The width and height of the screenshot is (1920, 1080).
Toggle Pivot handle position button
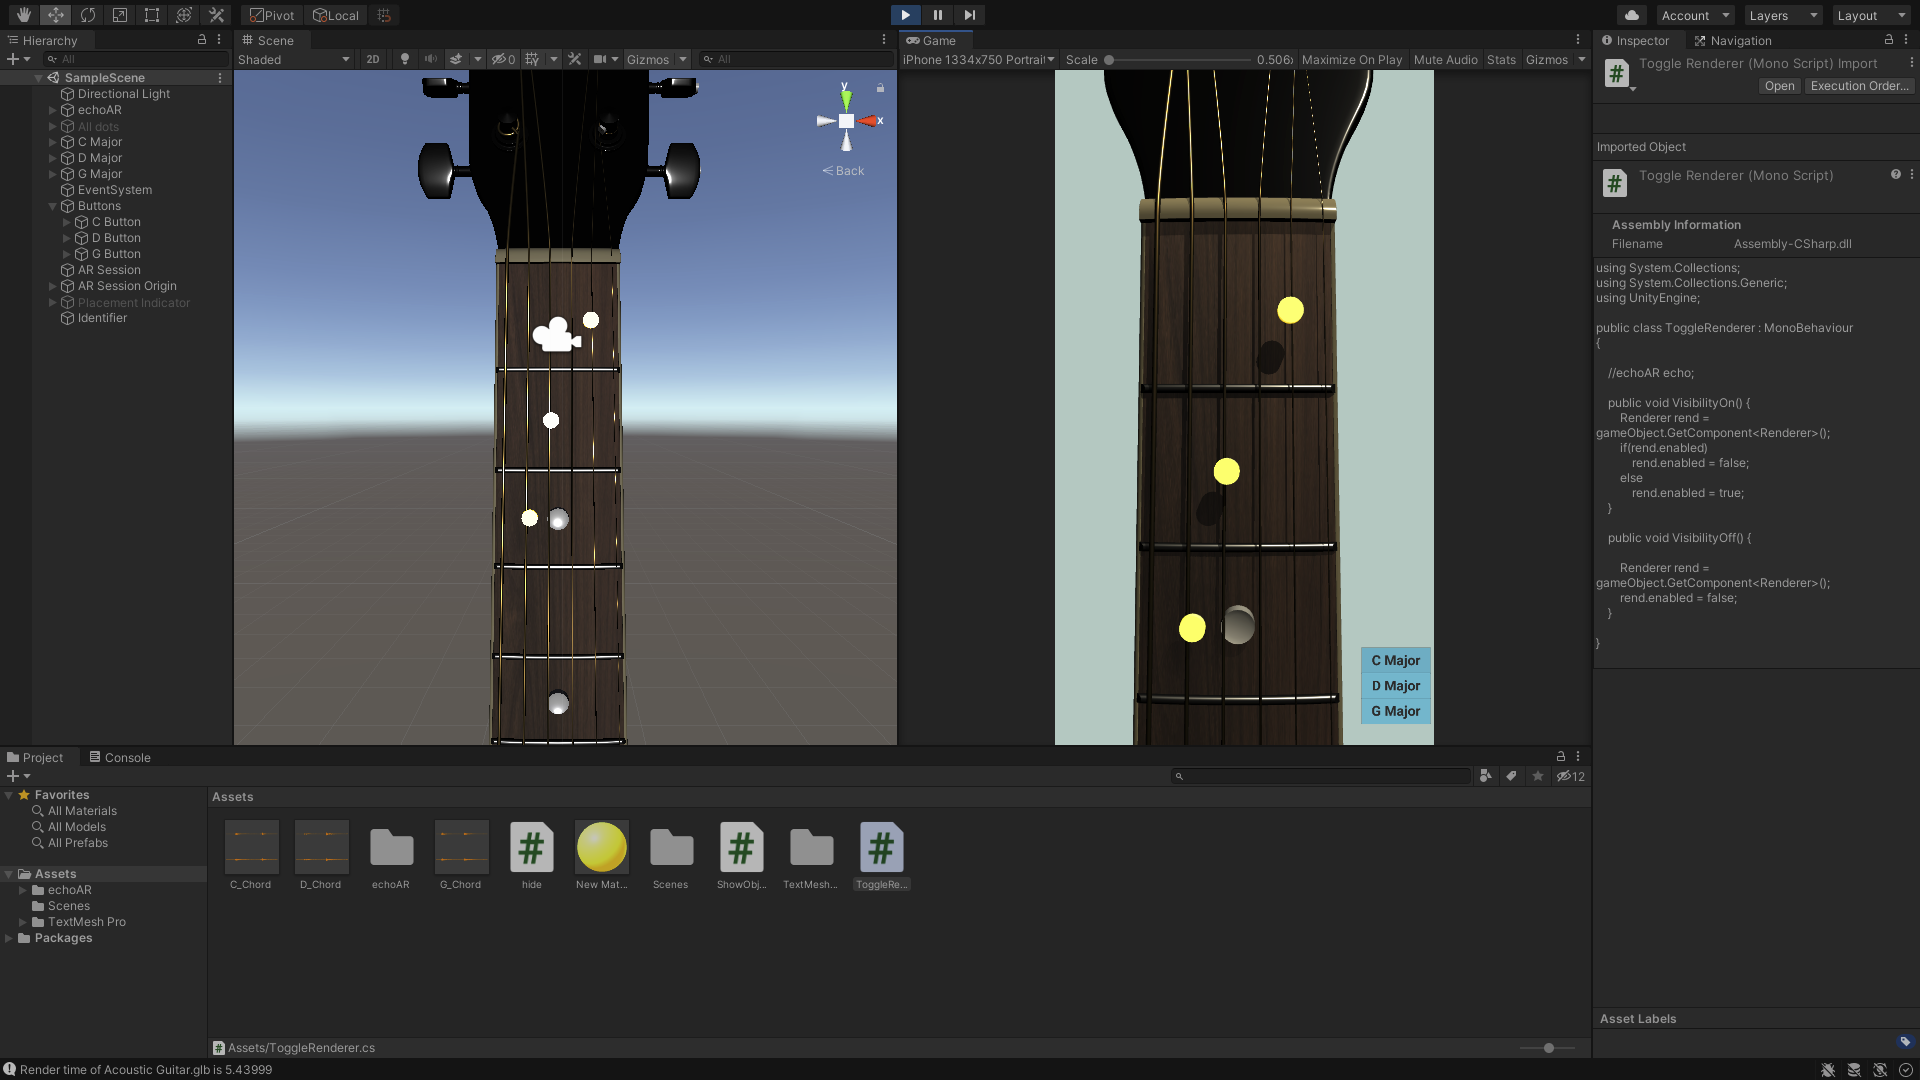coord(273,15)
